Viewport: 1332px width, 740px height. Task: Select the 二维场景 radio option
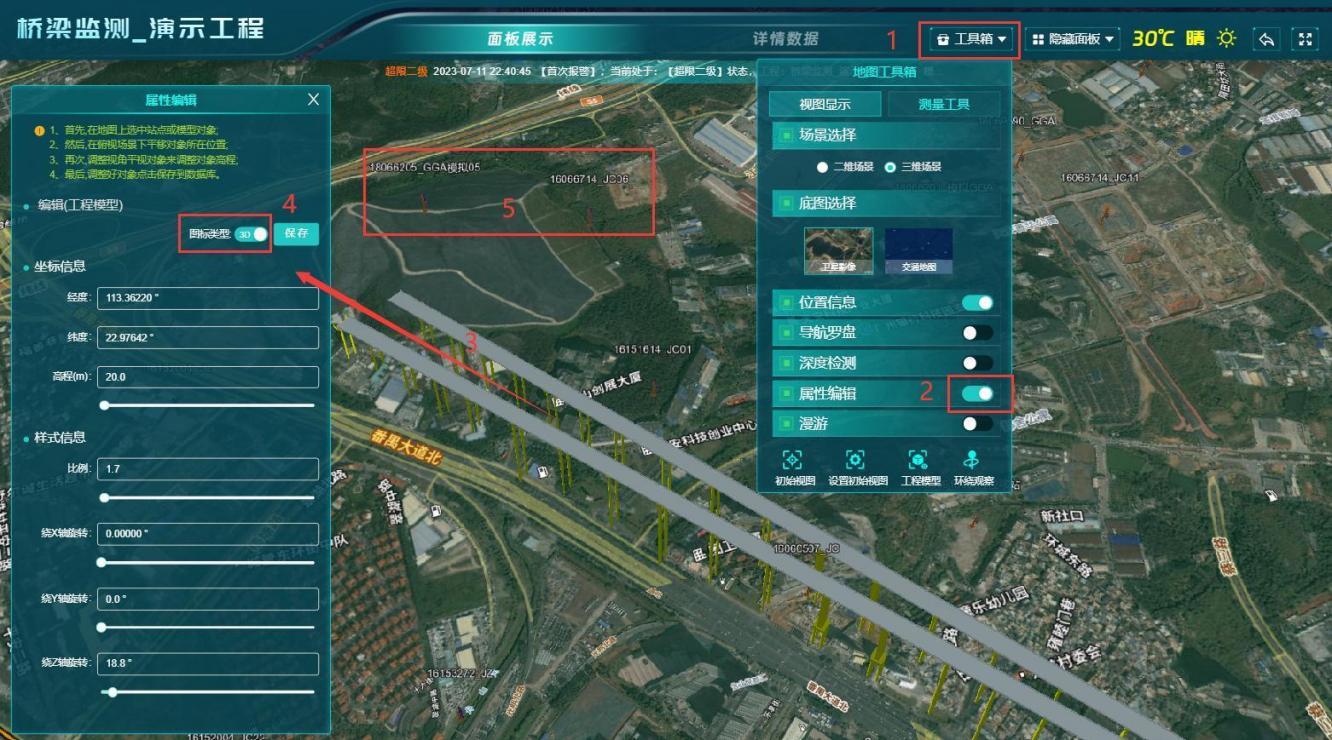[823, 167]
